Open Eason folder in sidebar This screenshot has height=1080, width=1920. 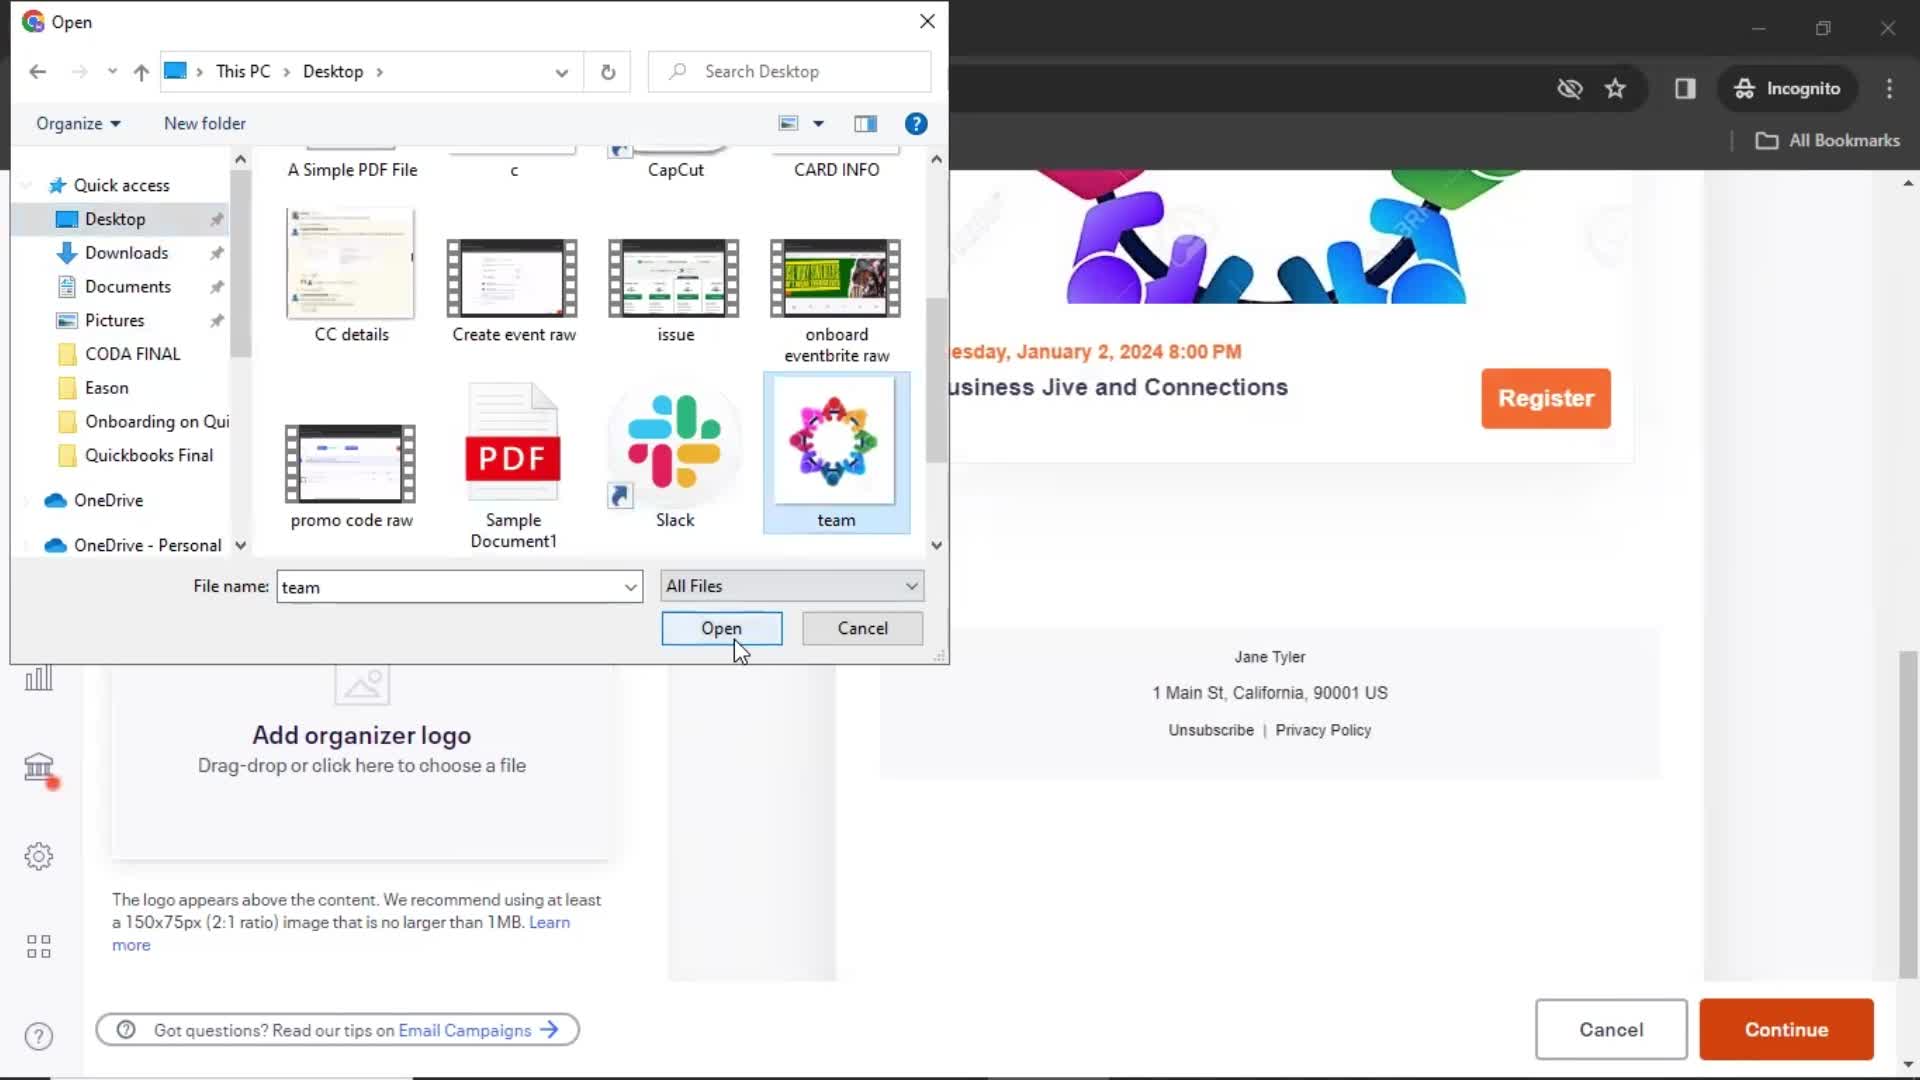tap(106, 388)
